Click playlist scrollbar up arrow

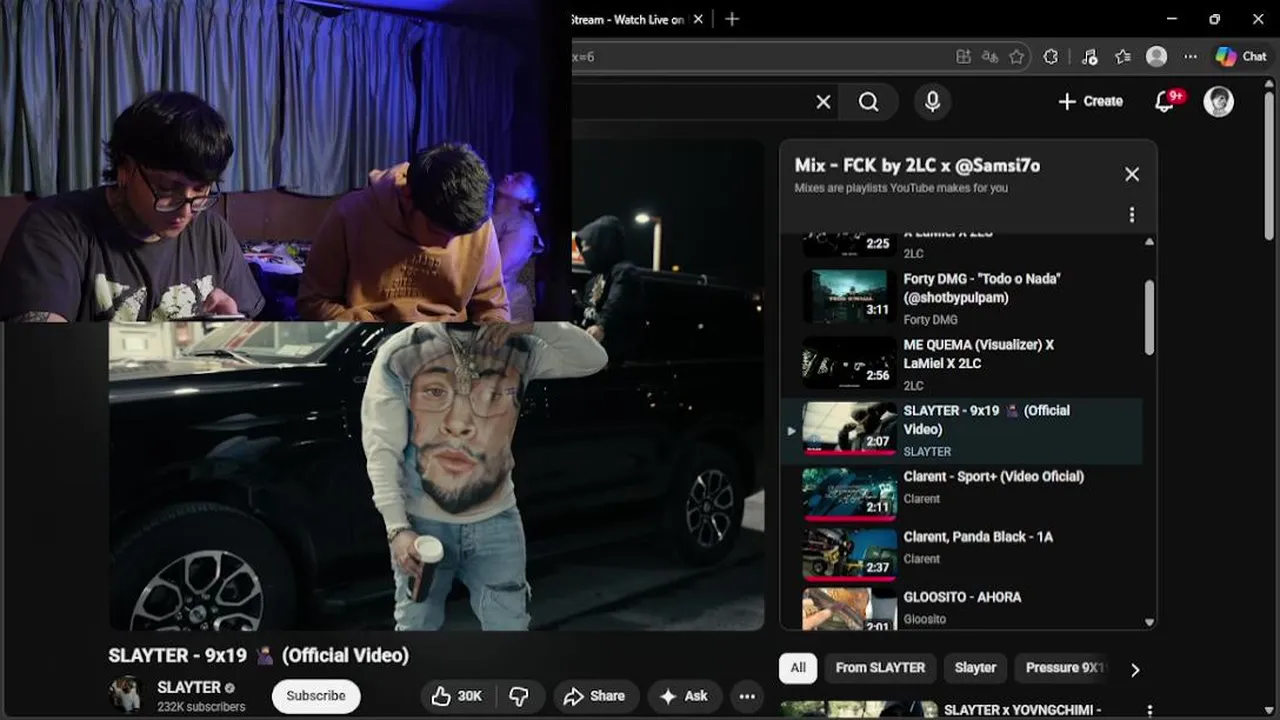[x=1149, y=242]
